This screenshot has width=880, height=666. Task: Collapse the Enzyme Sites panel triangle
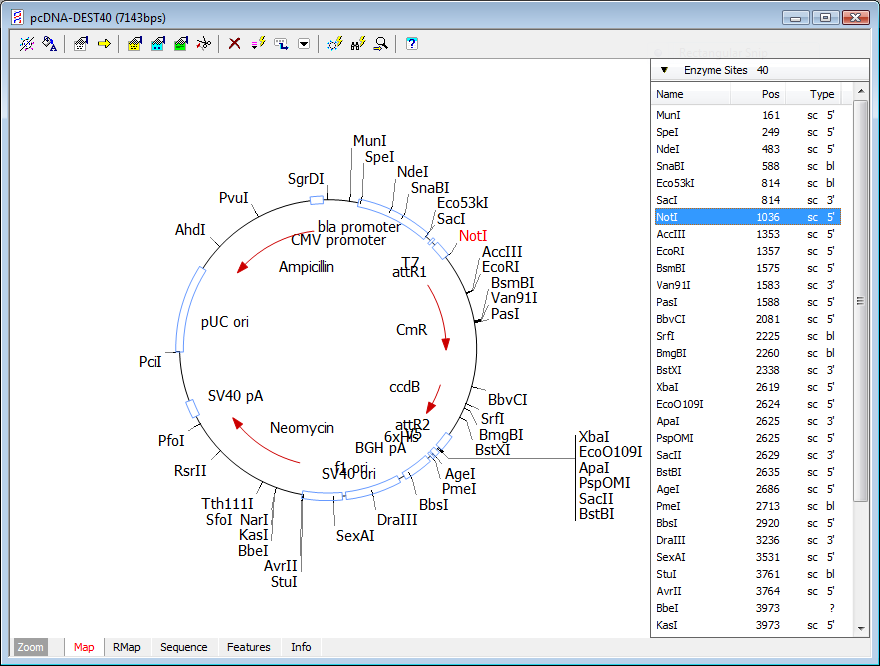click(x=664, y=70)
